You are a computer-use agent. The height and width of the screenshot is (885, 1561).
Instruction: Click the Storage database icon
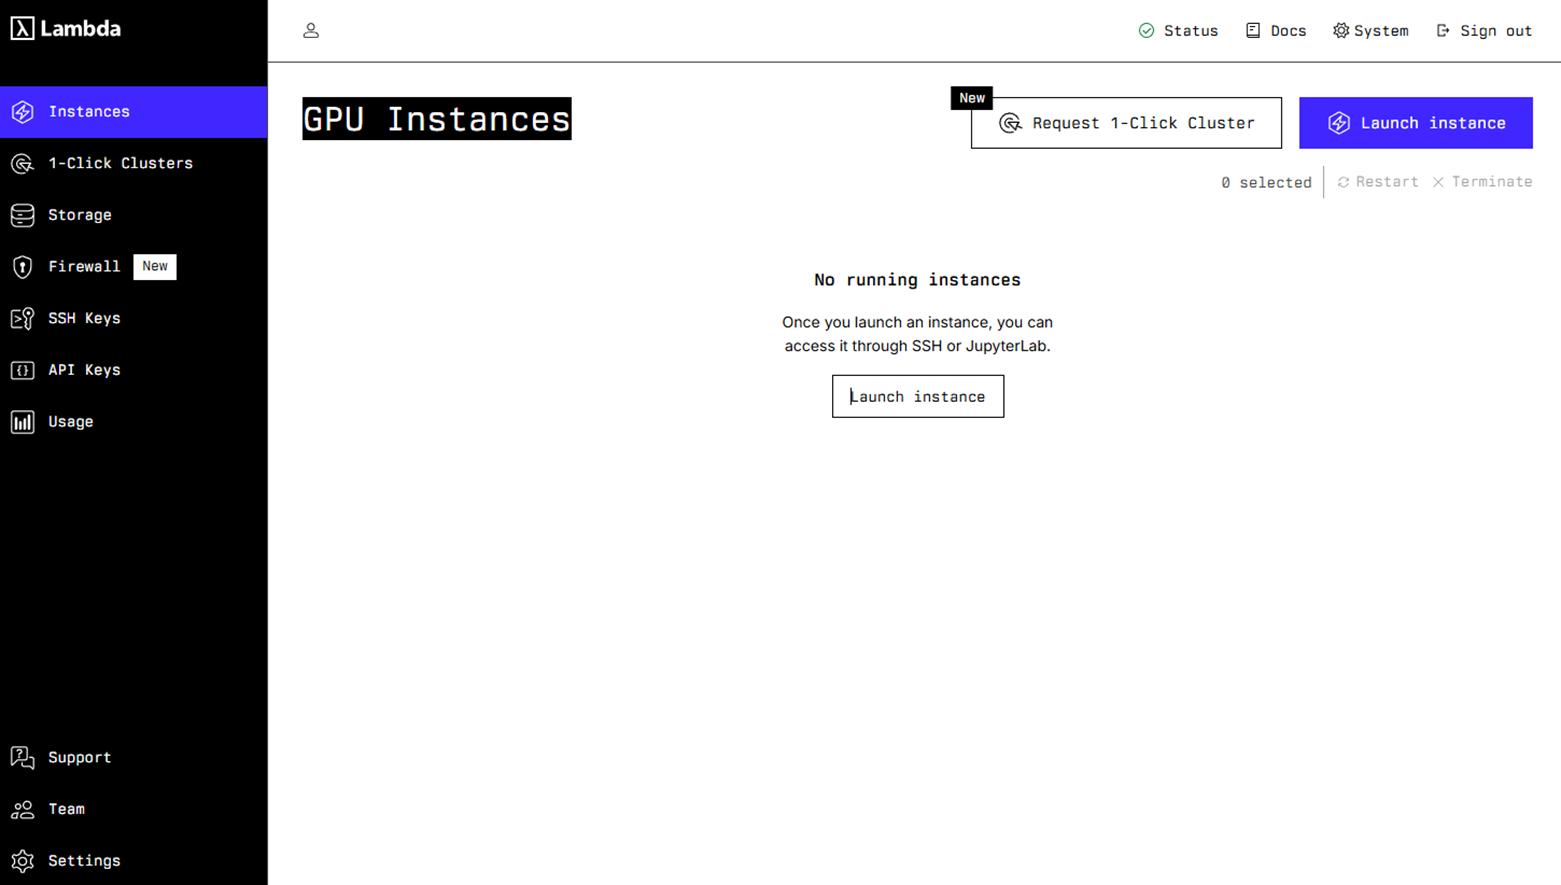tap(22, 215)
